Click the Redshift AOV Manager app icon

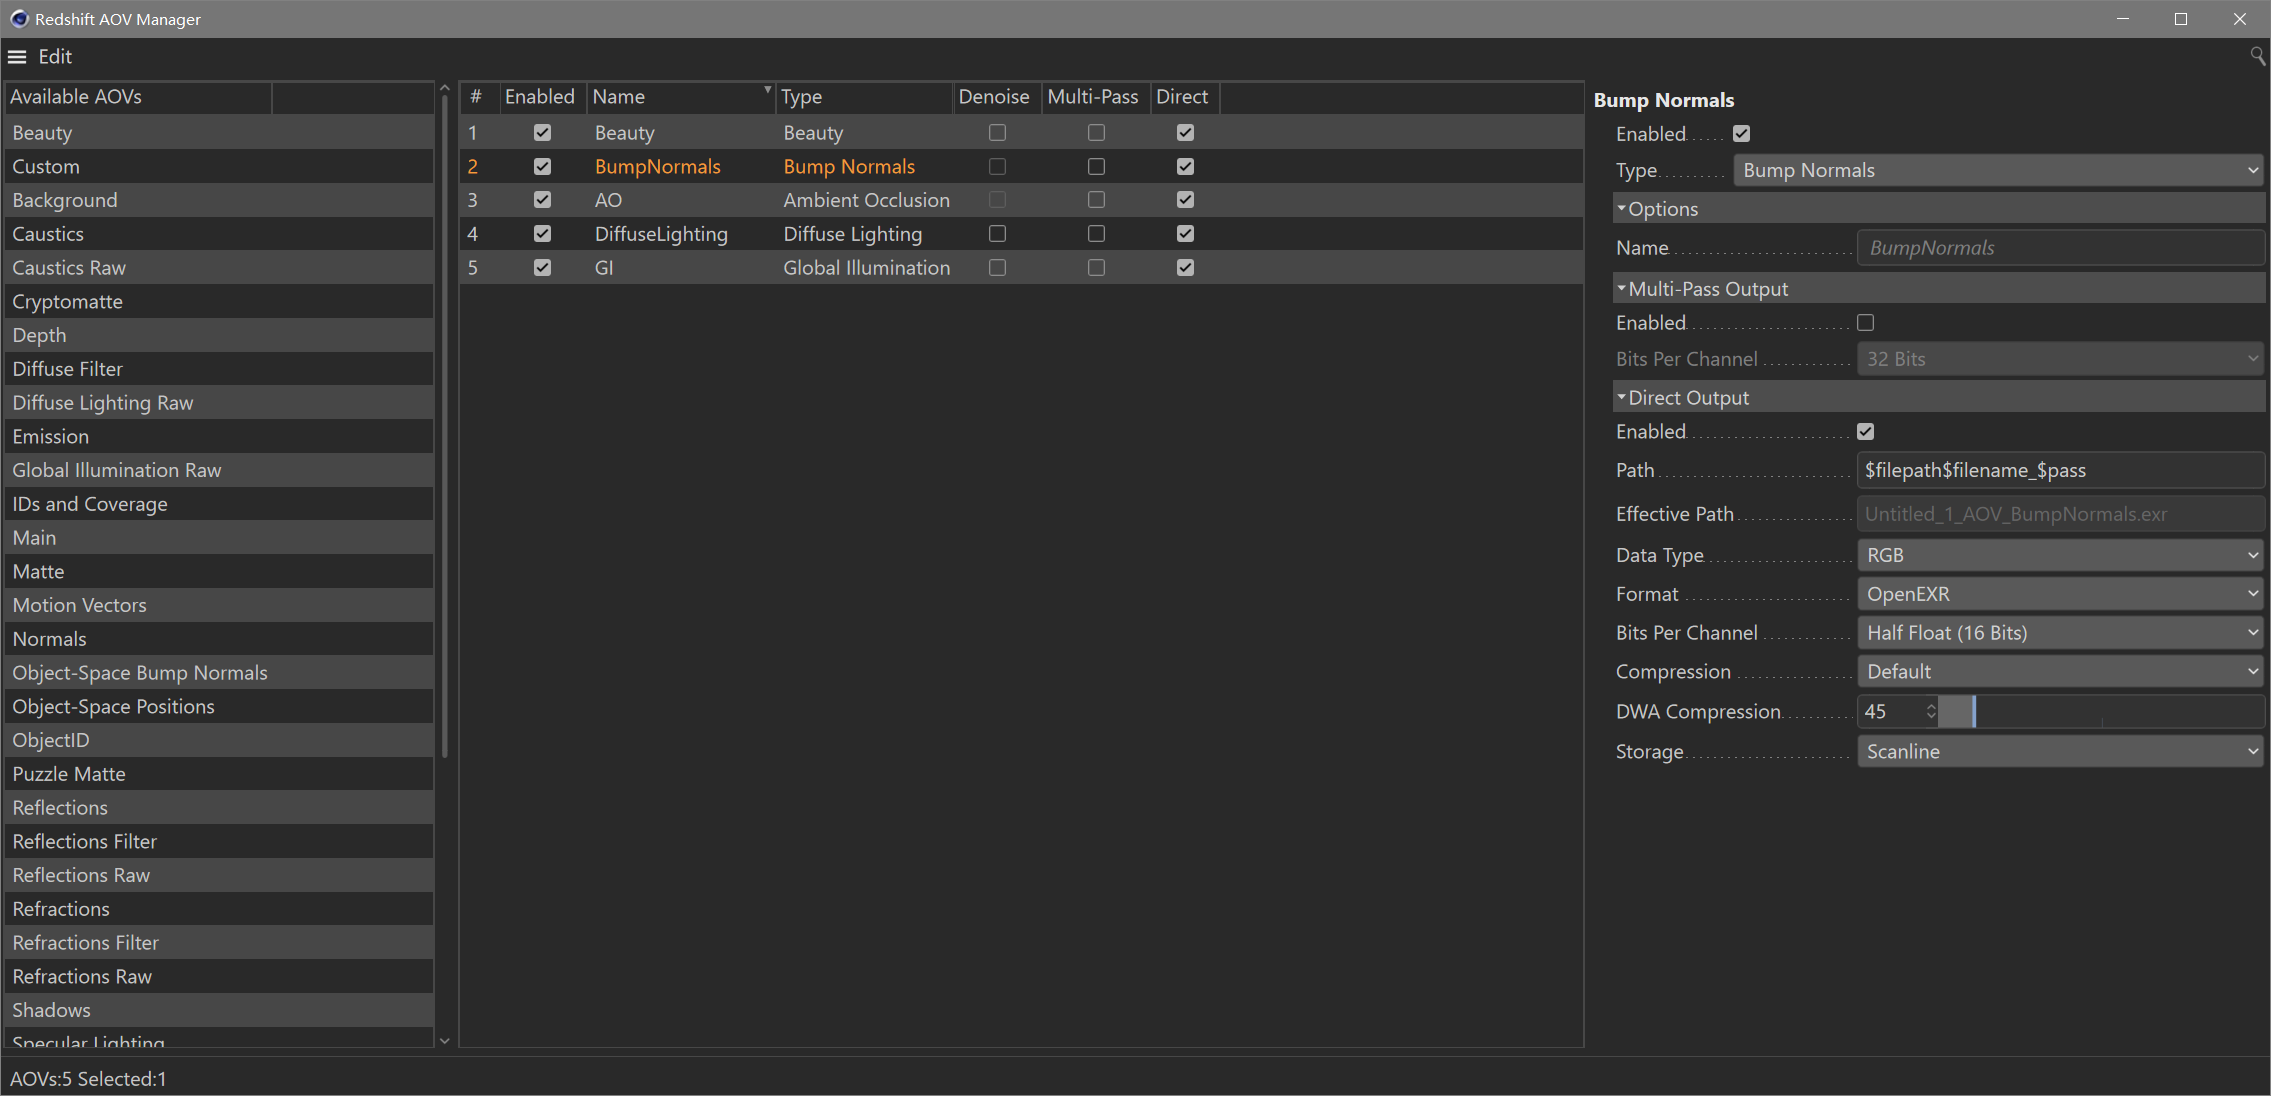click(19, 19)
